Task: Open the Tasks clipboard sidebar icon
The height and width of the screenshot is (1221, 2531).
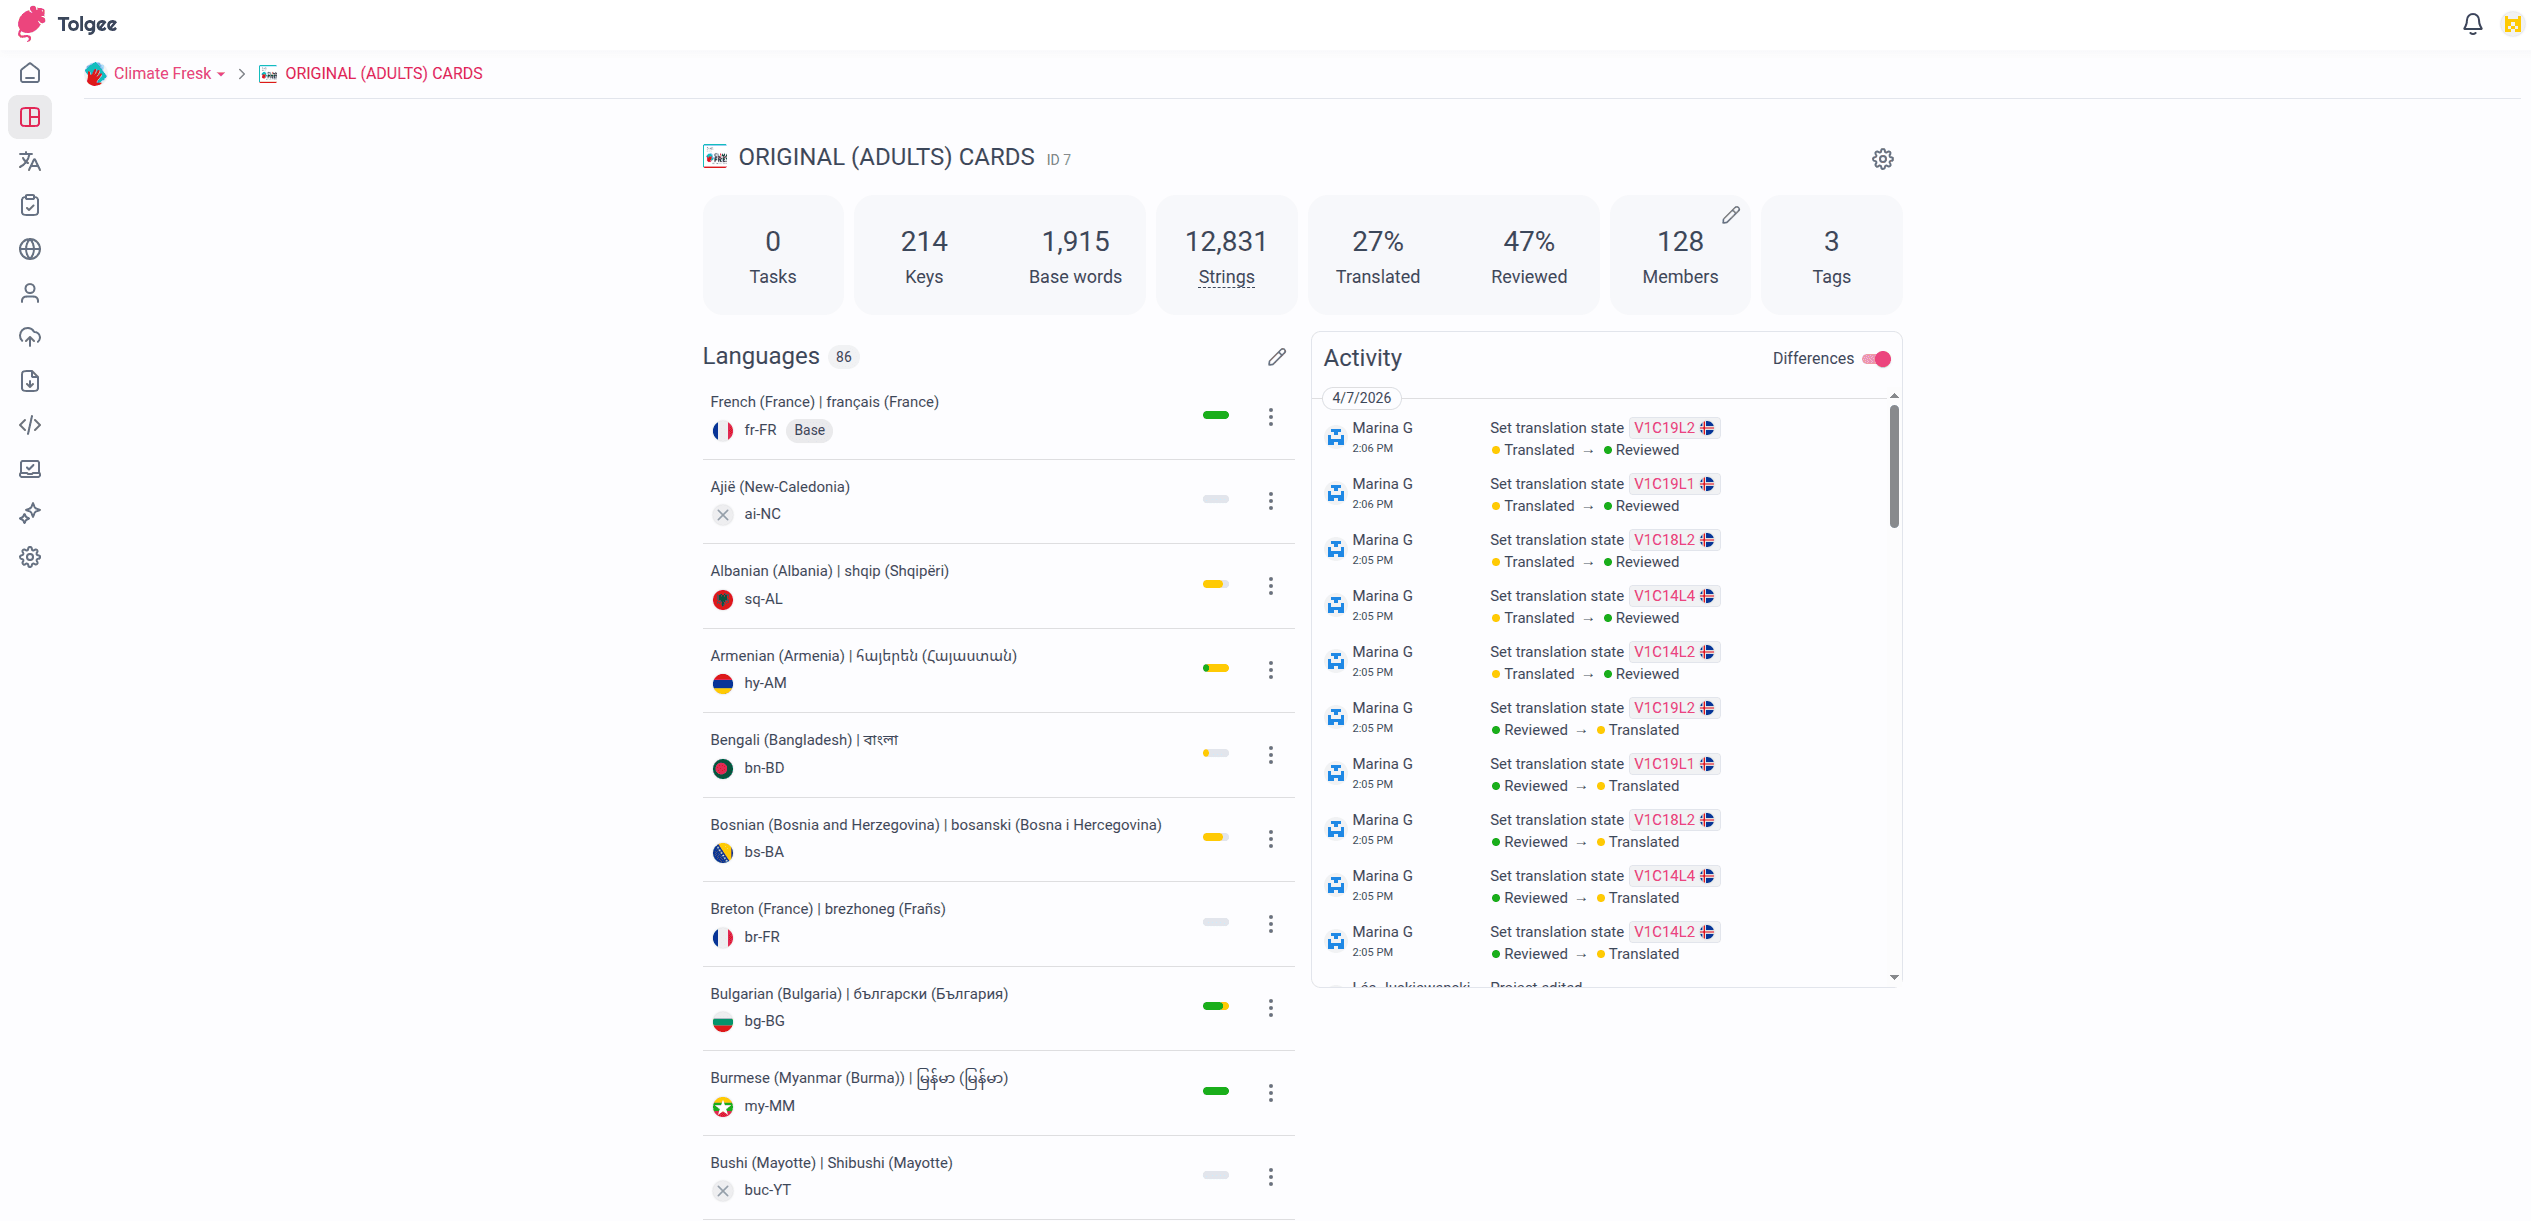Action: pos(30,205)
